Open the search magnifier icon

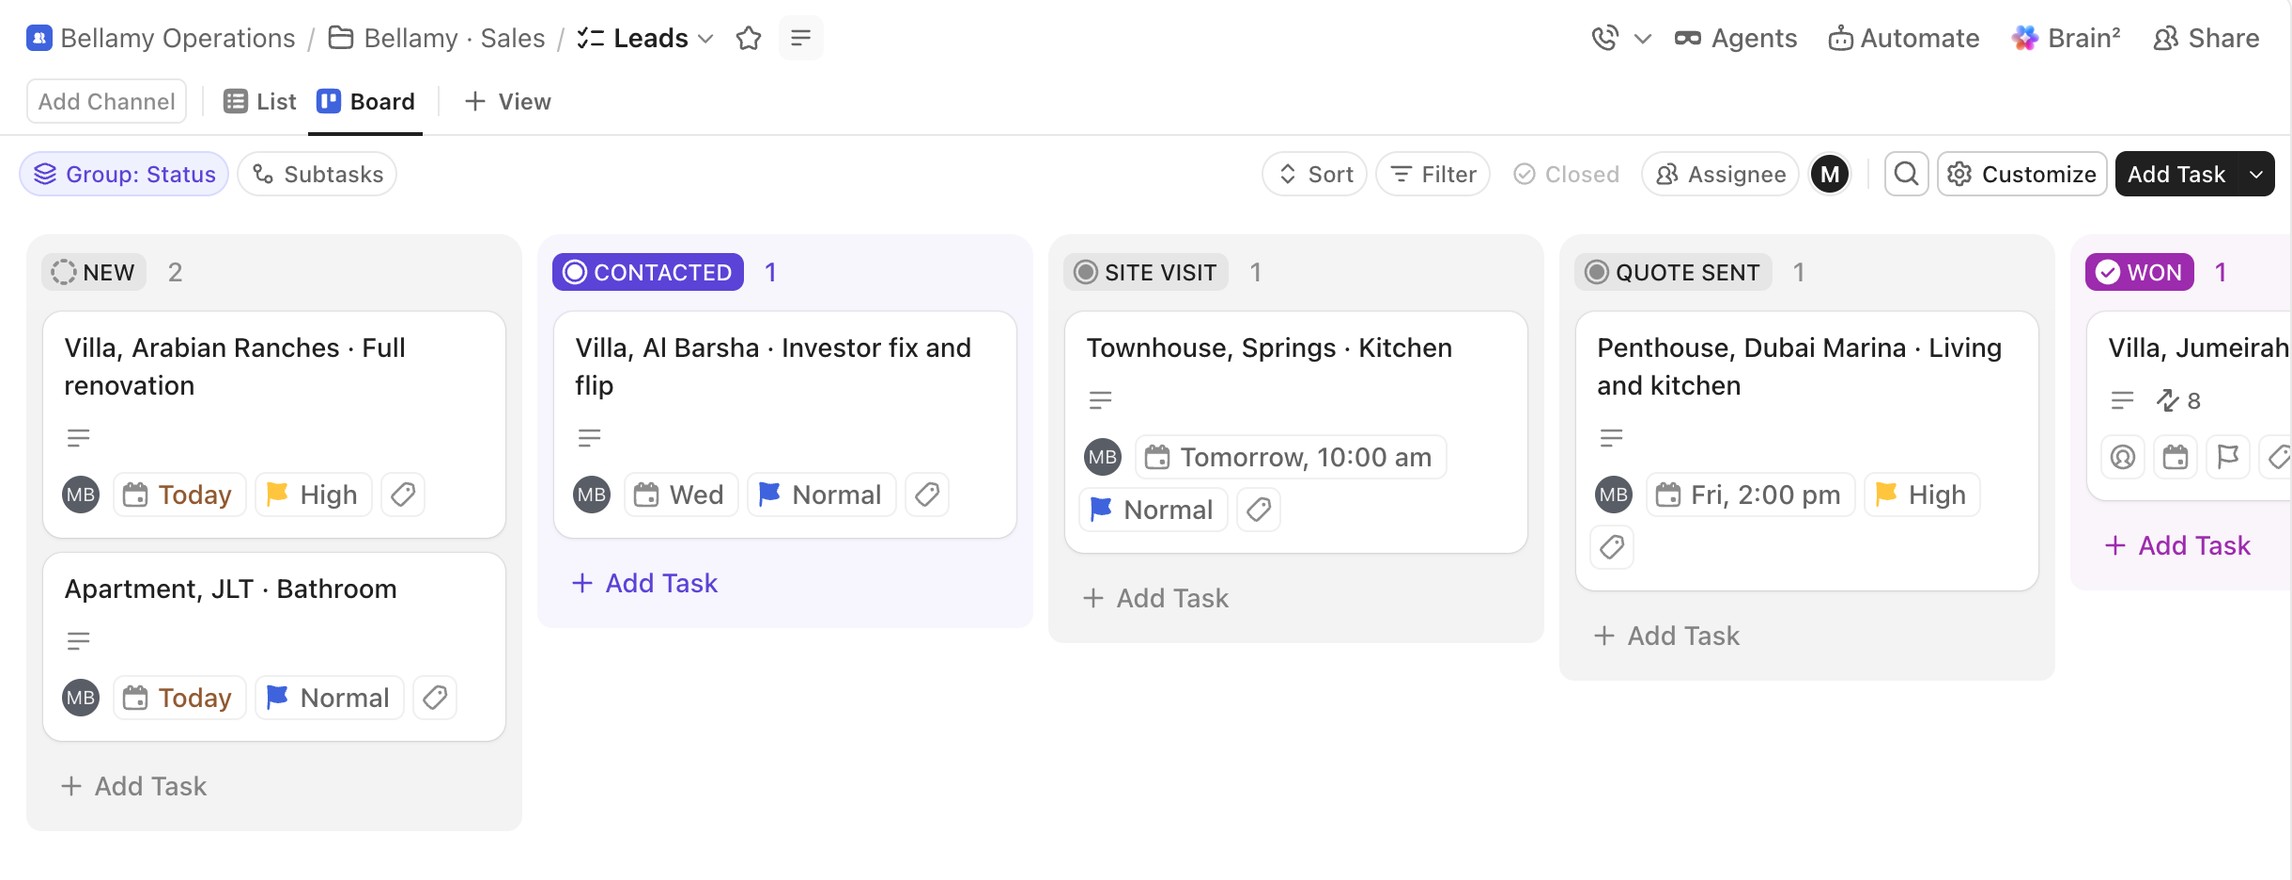click(x=1906, y=174)
